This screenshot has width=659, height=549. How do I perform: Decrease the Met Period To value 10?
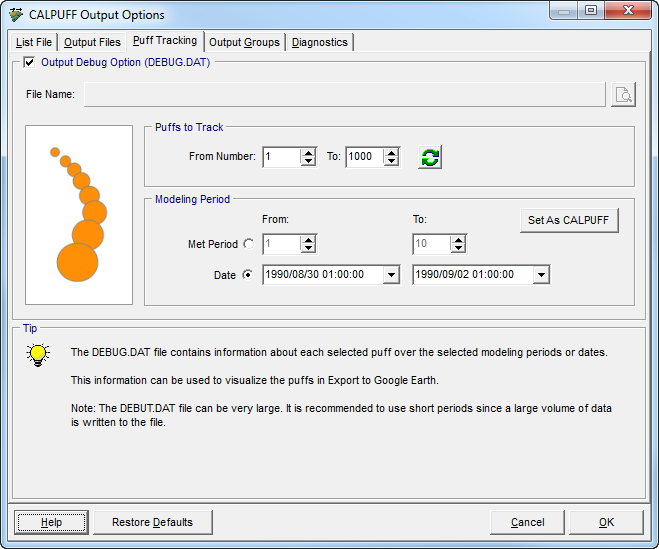(x=459, y=248)
